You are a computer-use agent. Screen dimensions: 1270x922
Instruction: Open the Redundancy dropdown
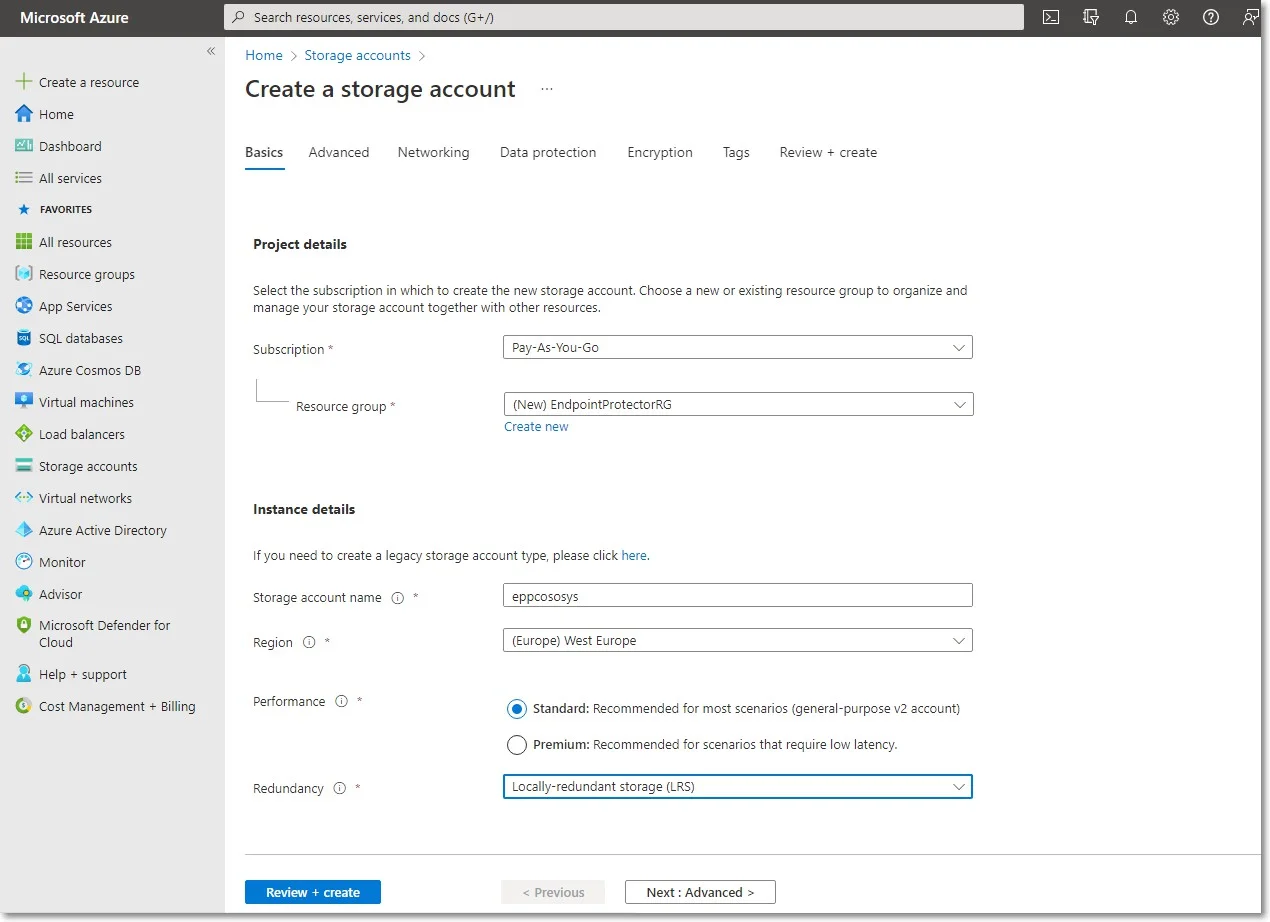click(738, 787)
